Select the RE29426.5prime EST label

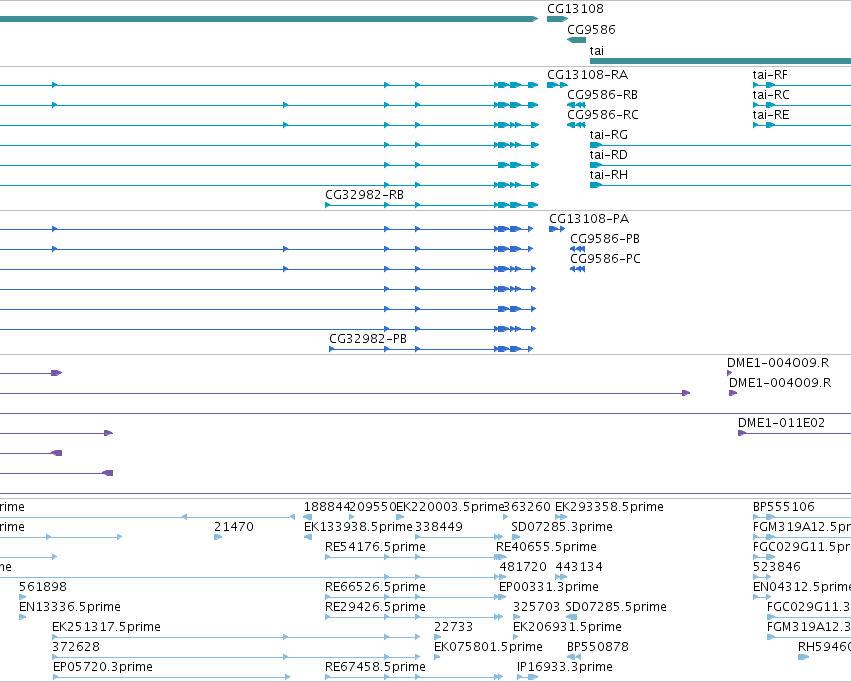coord(375,608)
